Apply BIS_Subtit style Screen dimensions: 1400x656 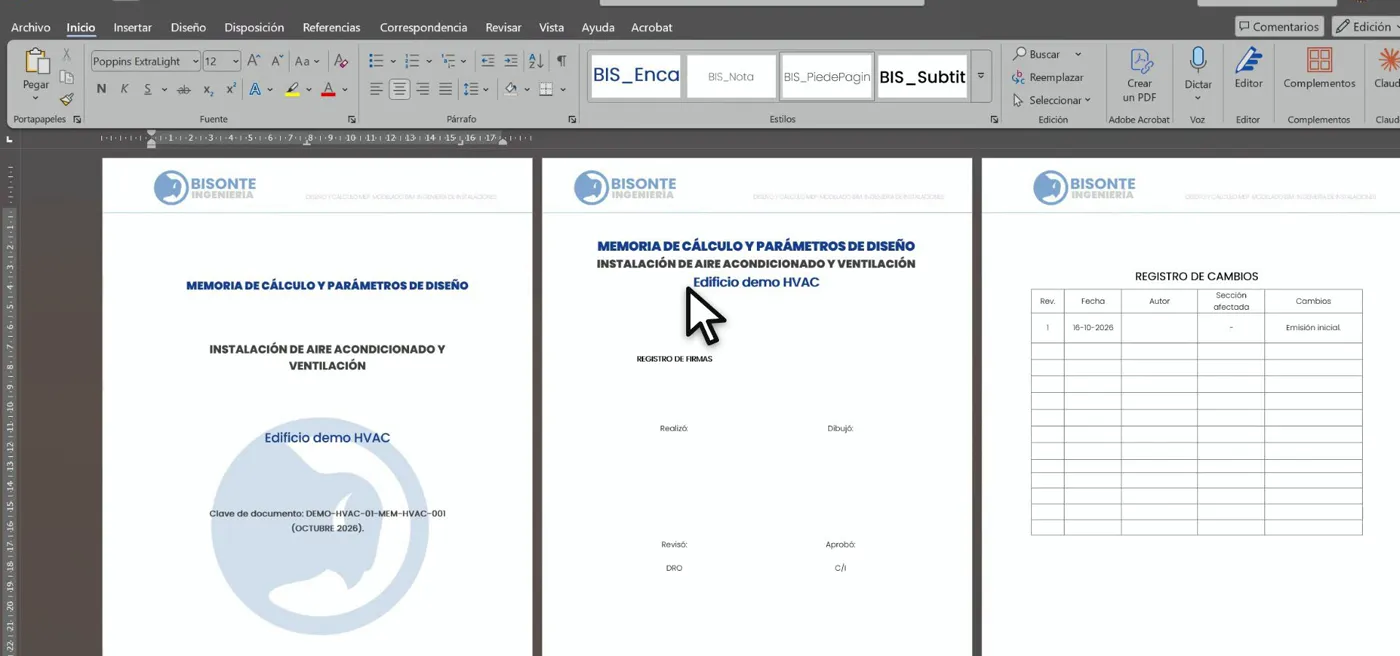(922, 76)
